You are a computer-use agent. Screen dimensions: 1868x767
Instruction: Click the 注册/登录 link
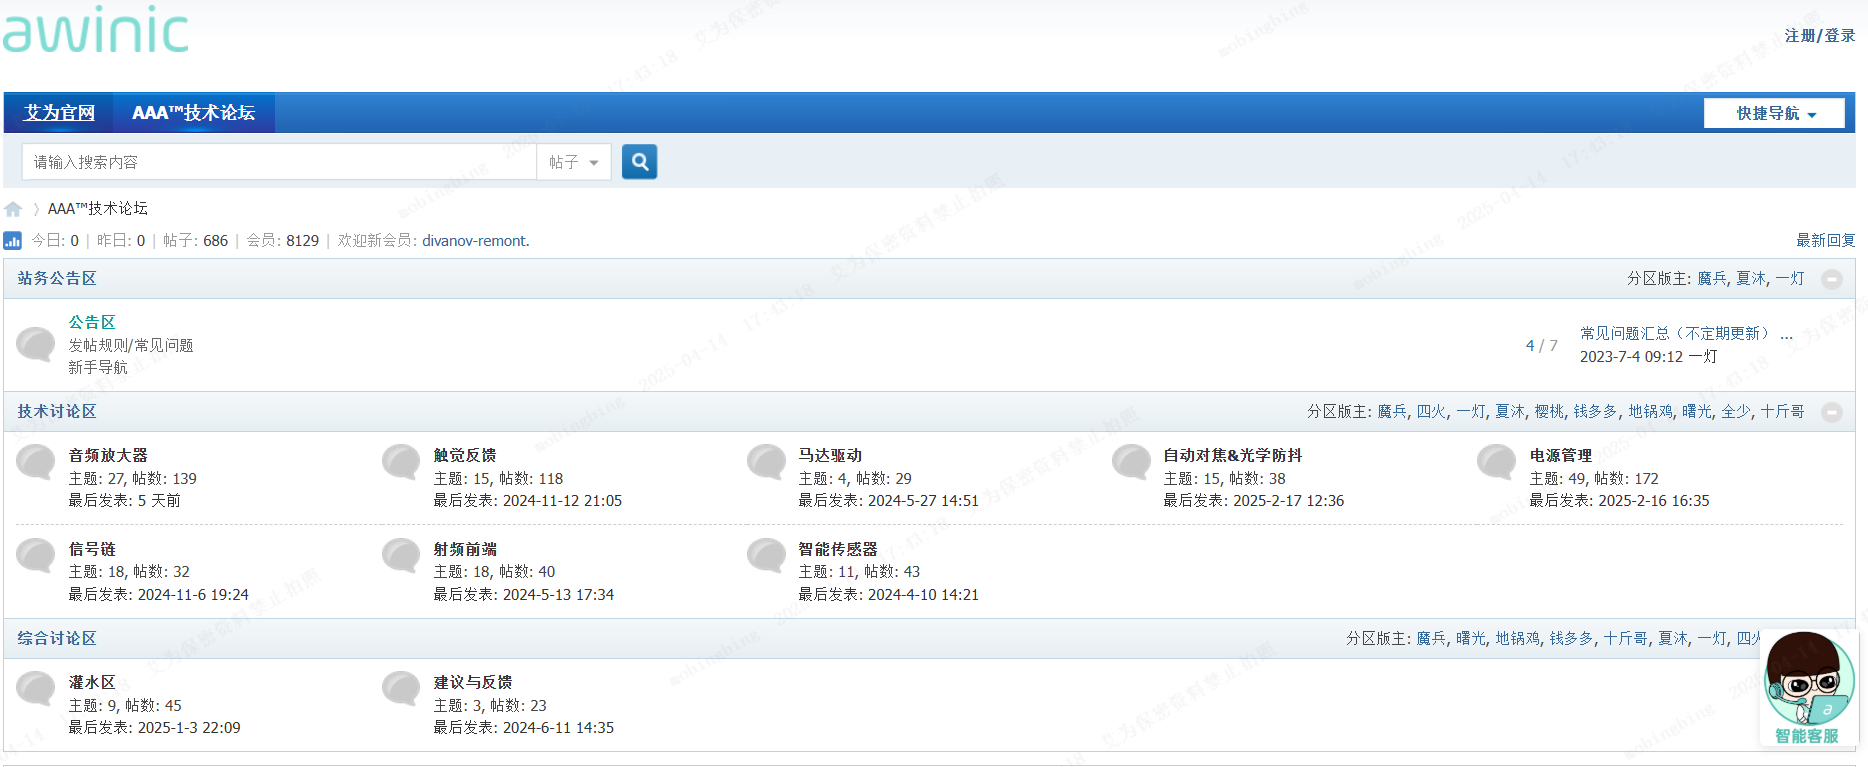pos(1819,36)
